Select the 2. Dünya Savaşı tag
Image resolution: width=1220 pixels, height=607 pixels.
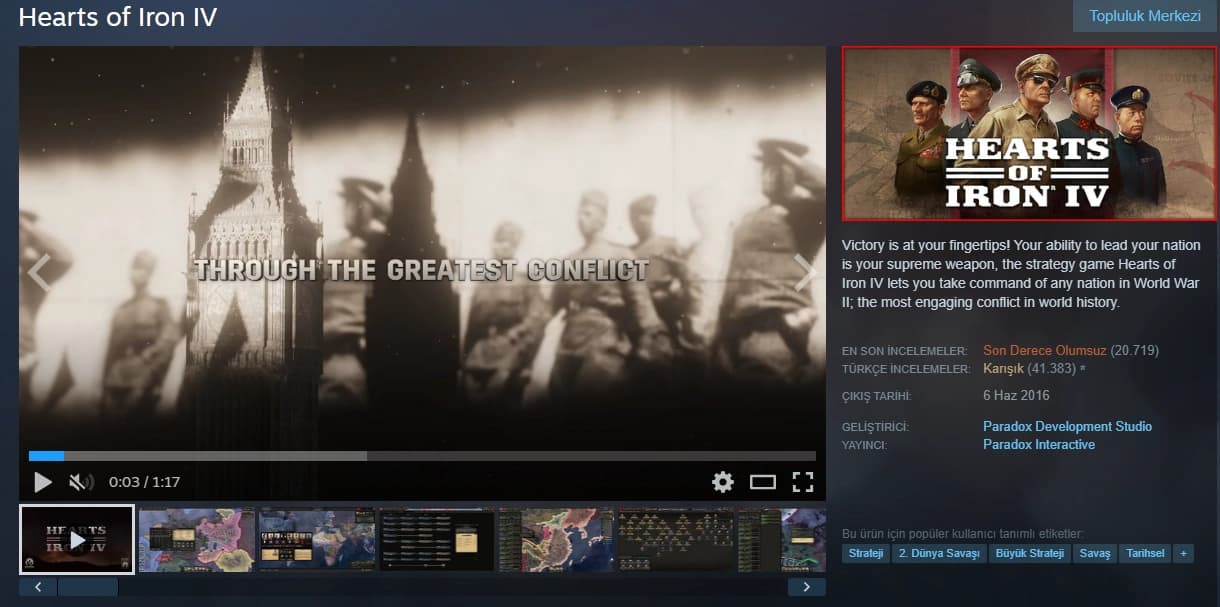point(939,553)
